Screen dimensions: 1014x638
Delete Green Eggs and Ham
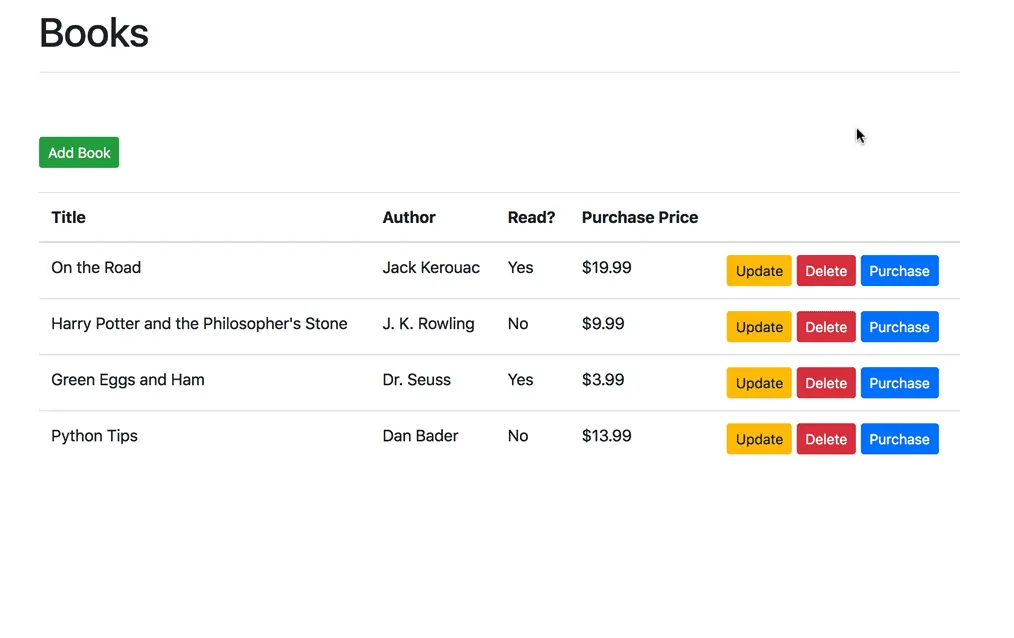[x=825, y=382]
